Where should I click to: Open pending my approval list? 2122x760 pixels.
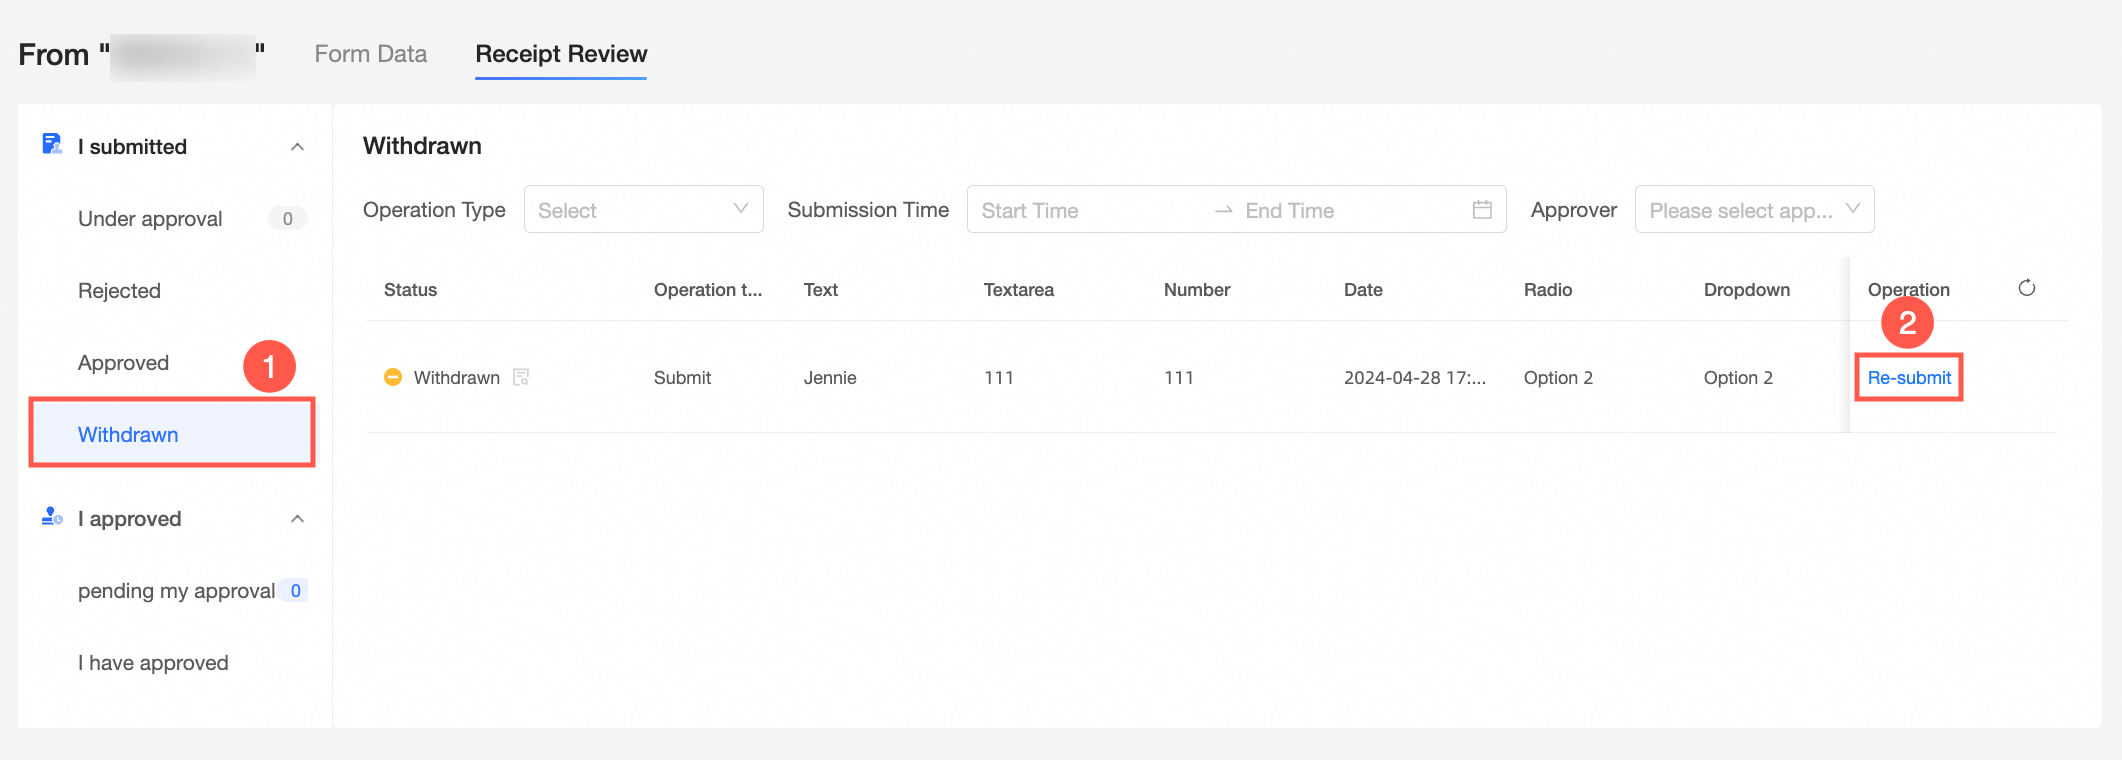(176, 591)
